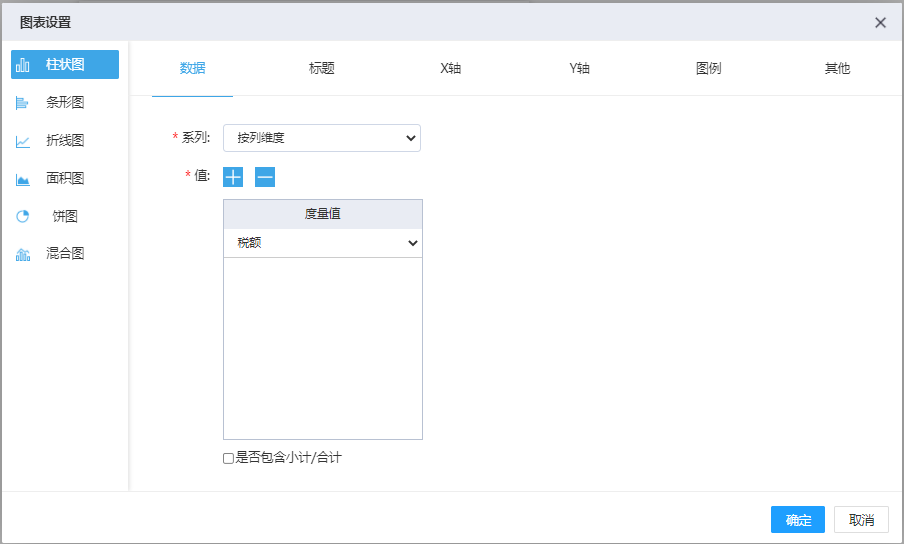Select the 饼图 pie chart icon
The height and width of the screenshot is (544, 904).
(x=22, y=216)
